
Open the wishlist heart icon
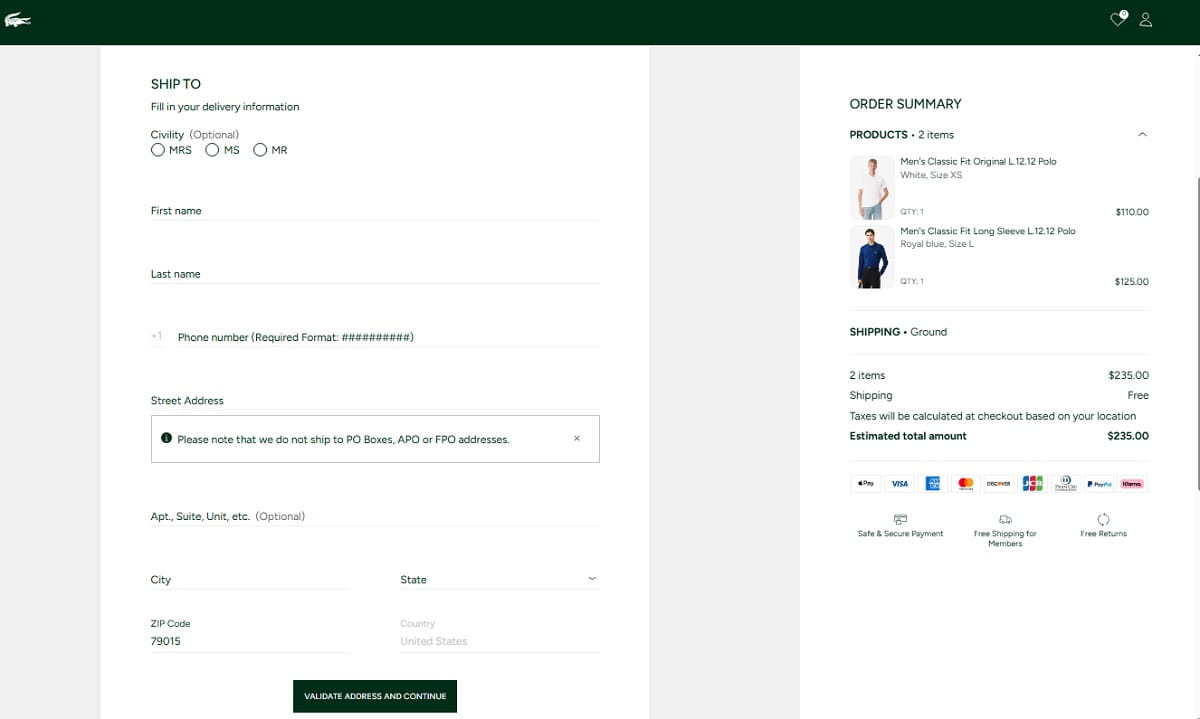pos(1118,19)
